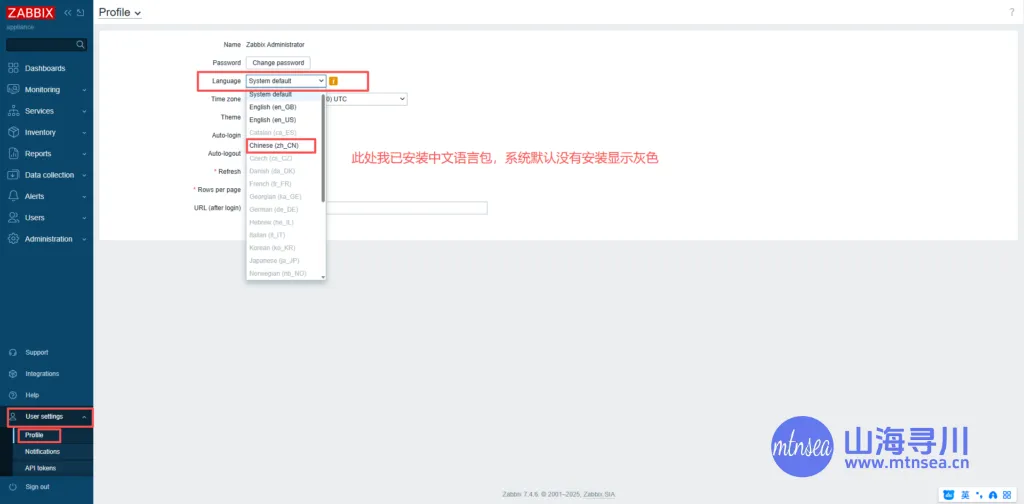This screenshot has height=504, width=1024.
Task: Expand the Monitoring menu chevron
Action: click(84, 90)
